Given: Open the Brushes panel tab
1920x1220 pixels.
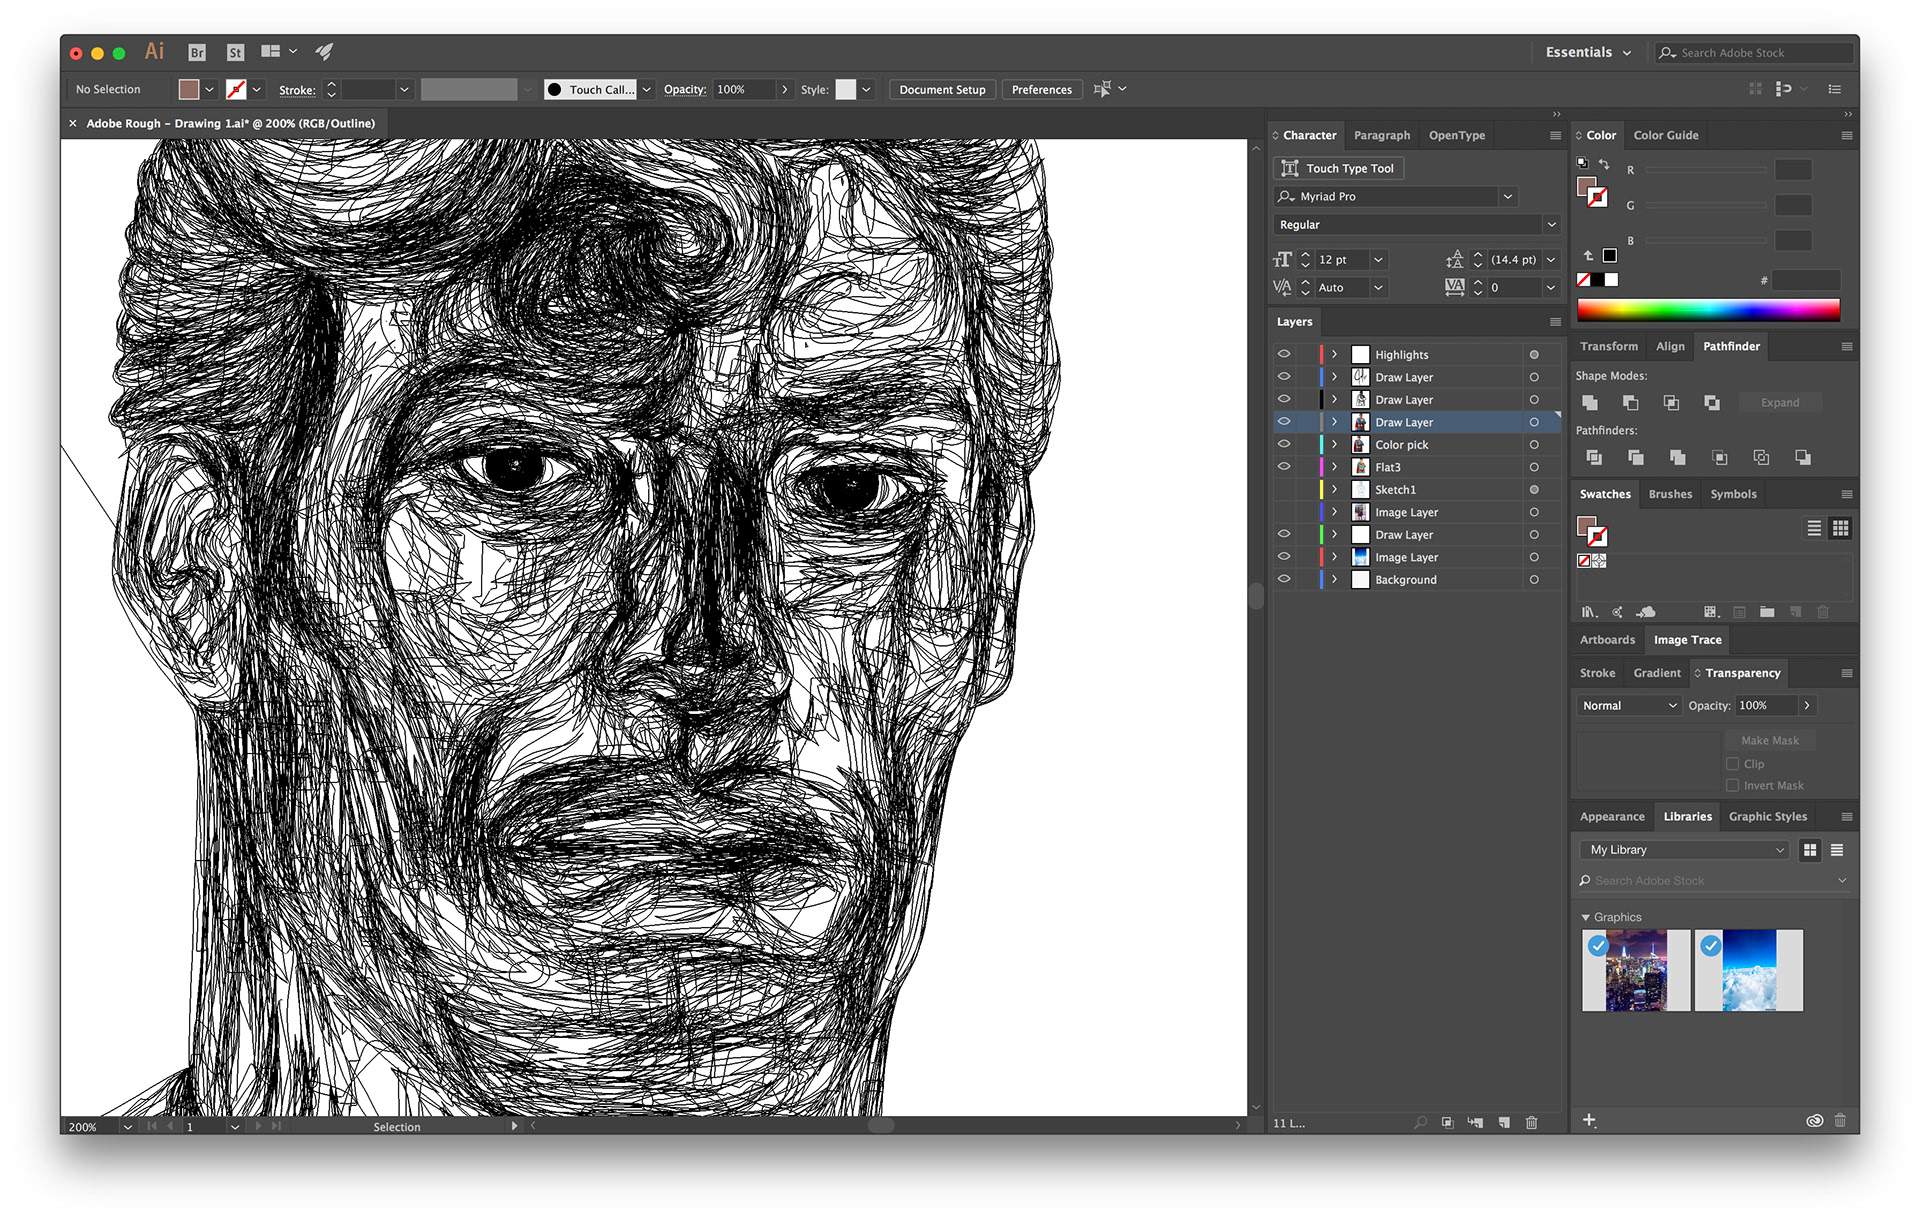Looking at the screenshot, I should (x=1670, y=494).
